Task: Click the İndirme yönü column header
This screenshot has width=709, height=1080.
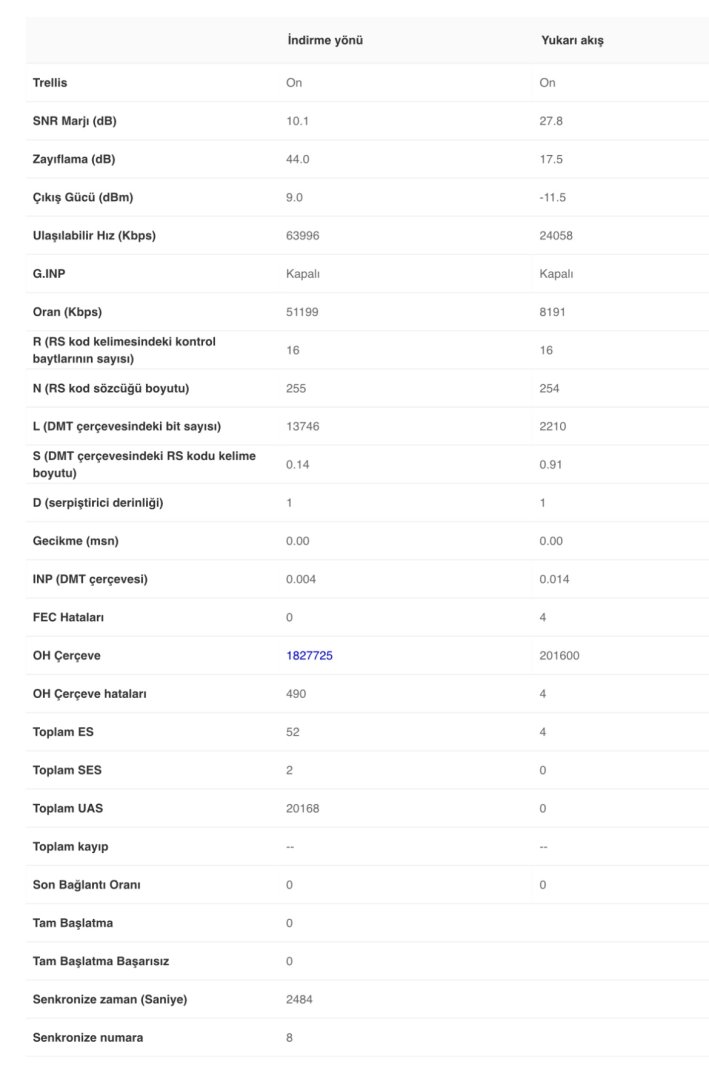Action: (324, 40)
